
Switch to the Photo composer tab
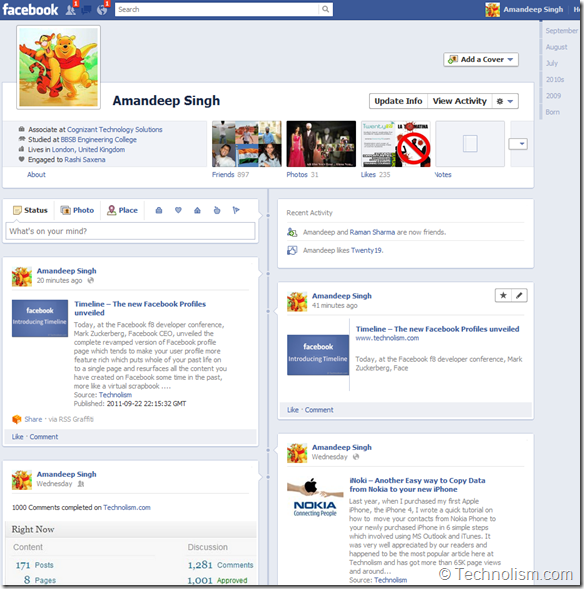[77, 210]
